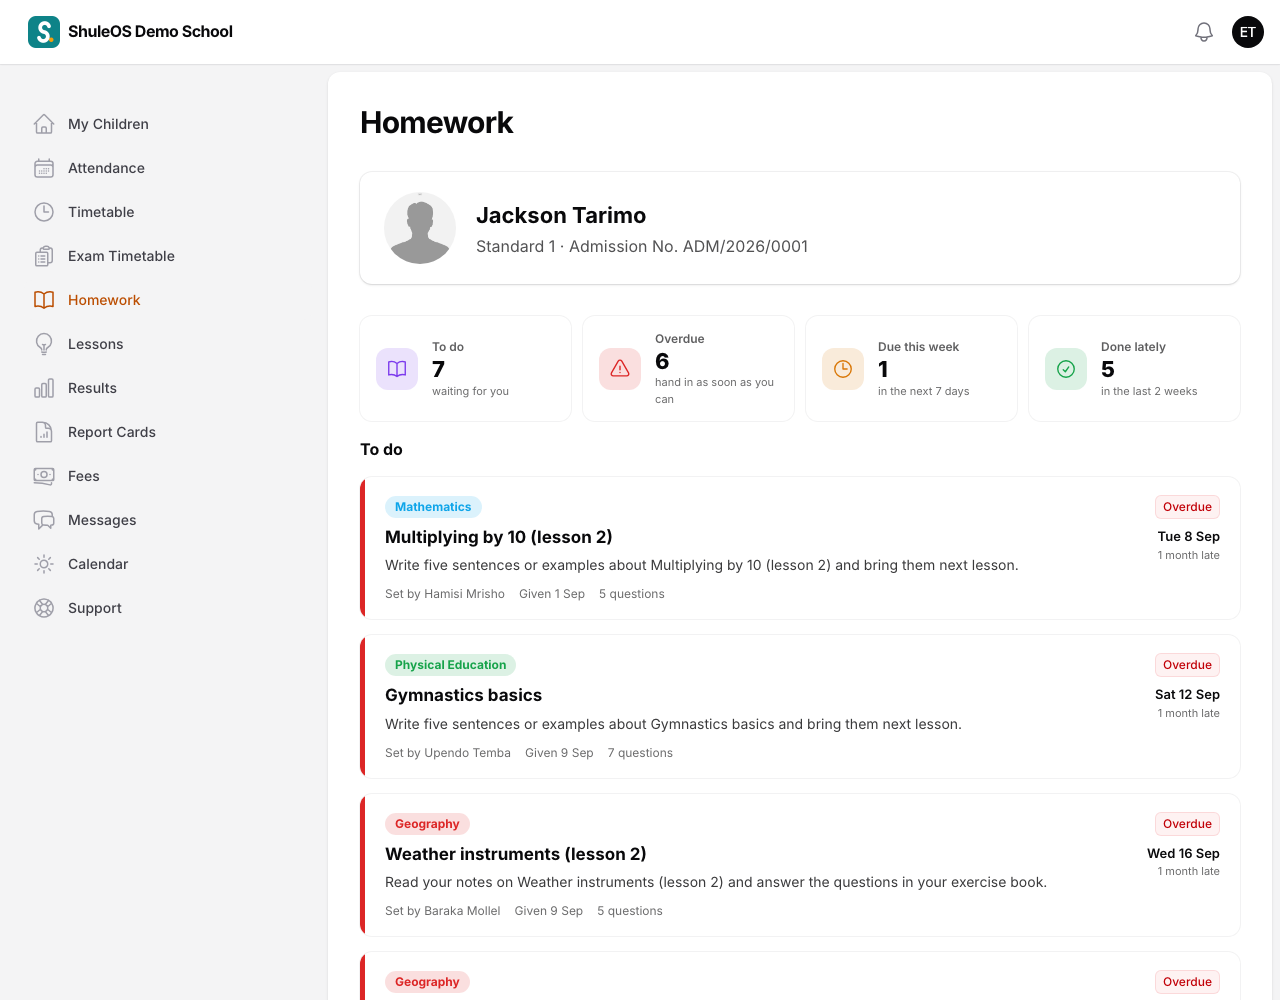
Task: Open the Fees section
Action: click(x=84, y=476)
